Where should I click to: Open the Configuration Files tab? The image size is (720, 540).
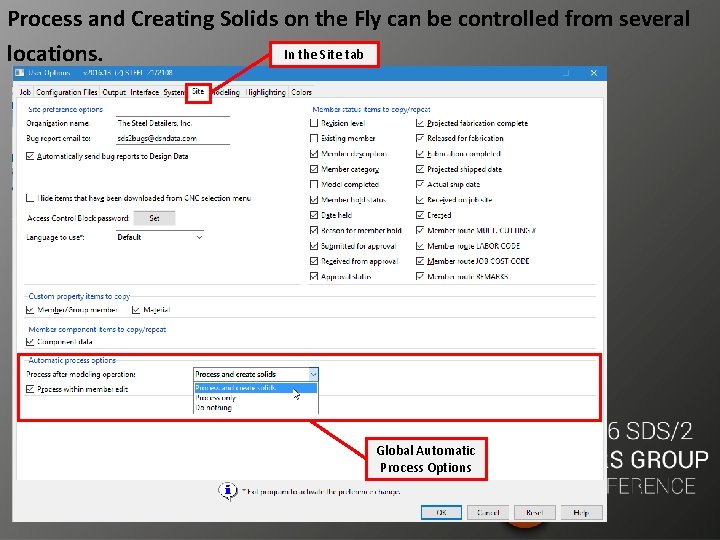67,92
